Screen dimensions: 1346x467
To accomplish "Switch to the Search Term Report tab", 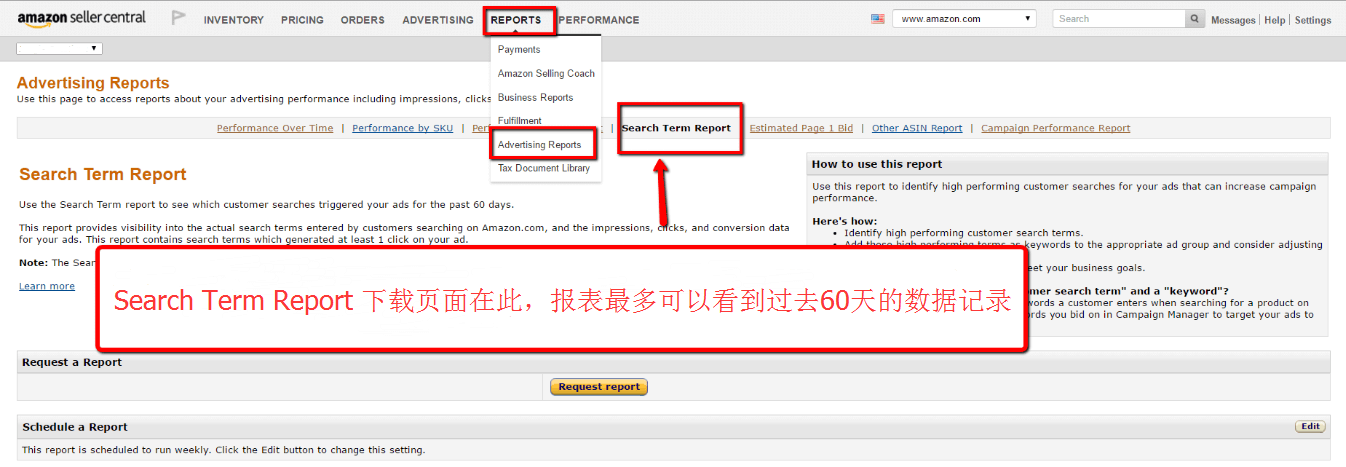I will point(676,128).
